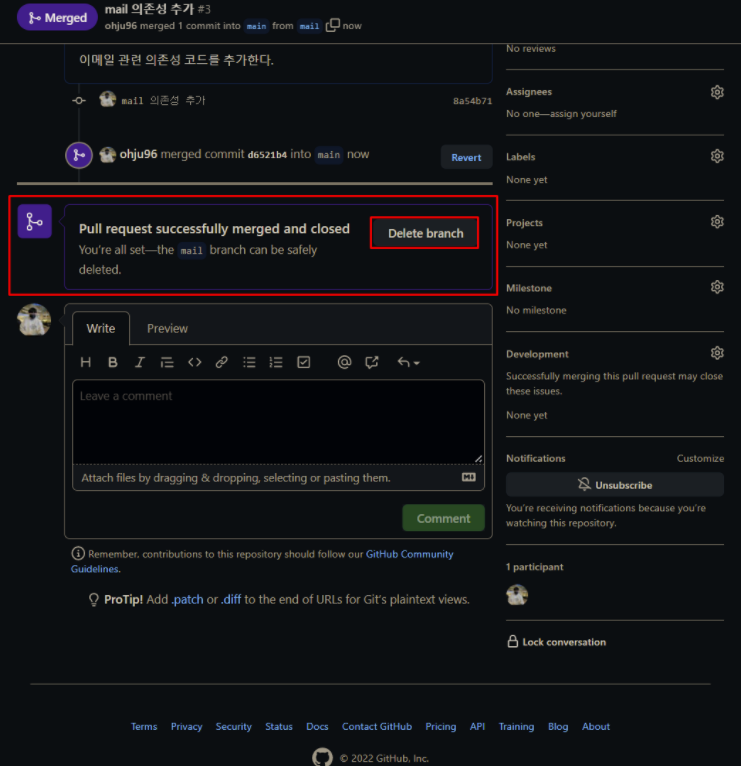Mention a user with the @ icon
The image size is (741, 766).
(344, 362)
